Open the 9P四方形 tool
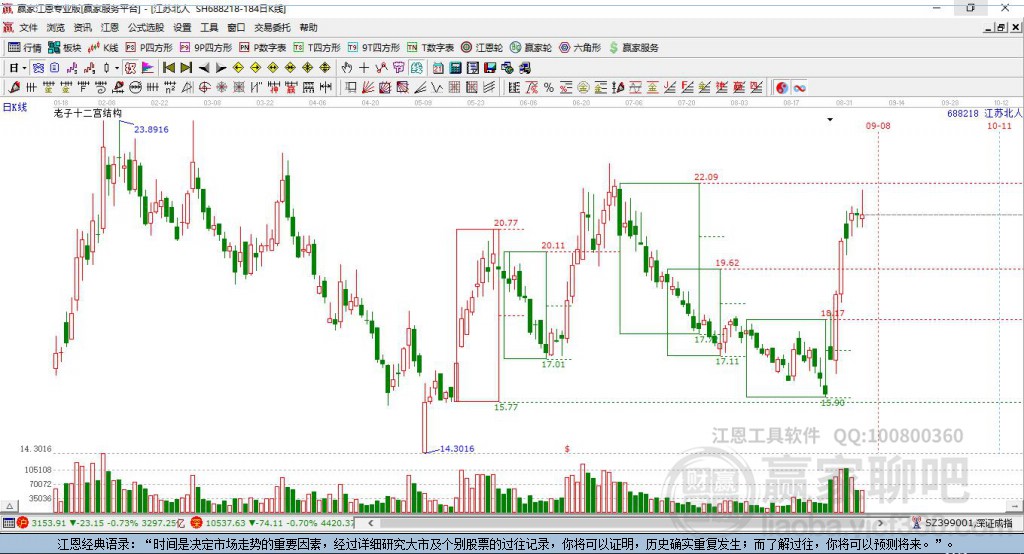The width and height of the screenshot is (1024, 554). (206, 48)
